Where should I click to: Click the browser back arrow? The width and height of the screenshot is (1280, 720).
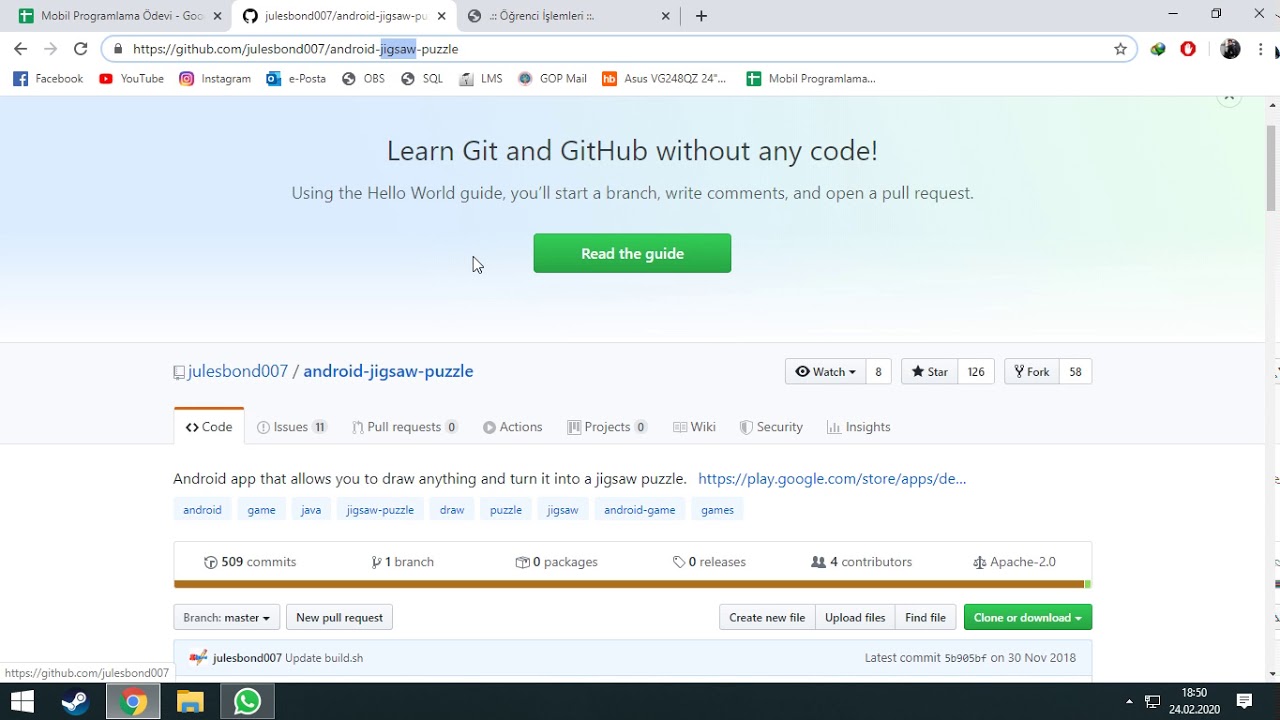(20, 49)
